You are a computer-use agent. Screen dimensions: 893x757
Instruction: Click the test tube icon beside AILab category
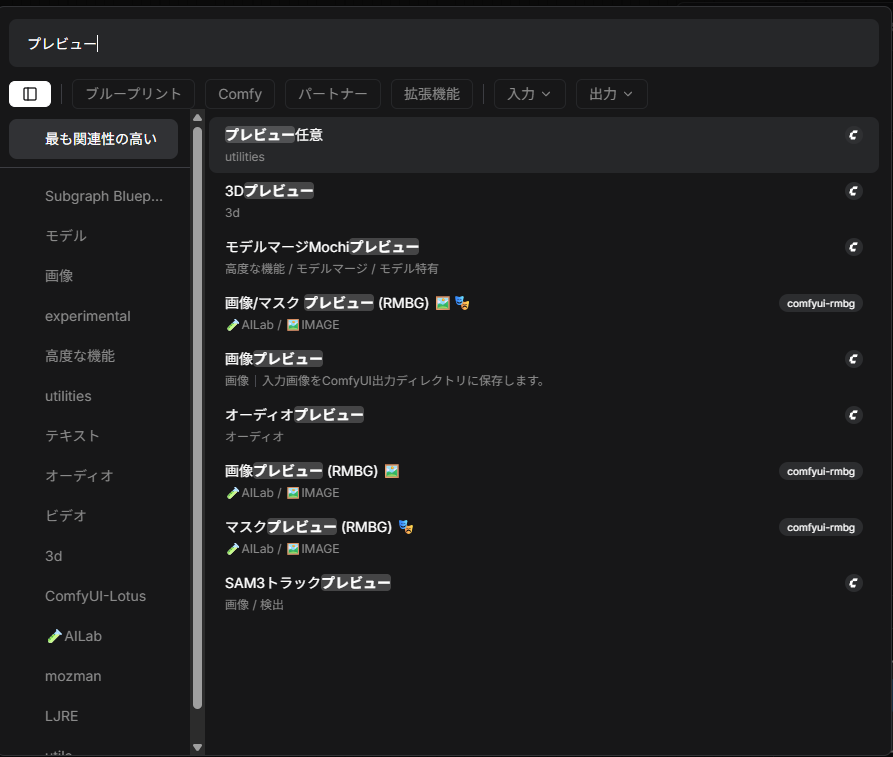click(54, 636)
